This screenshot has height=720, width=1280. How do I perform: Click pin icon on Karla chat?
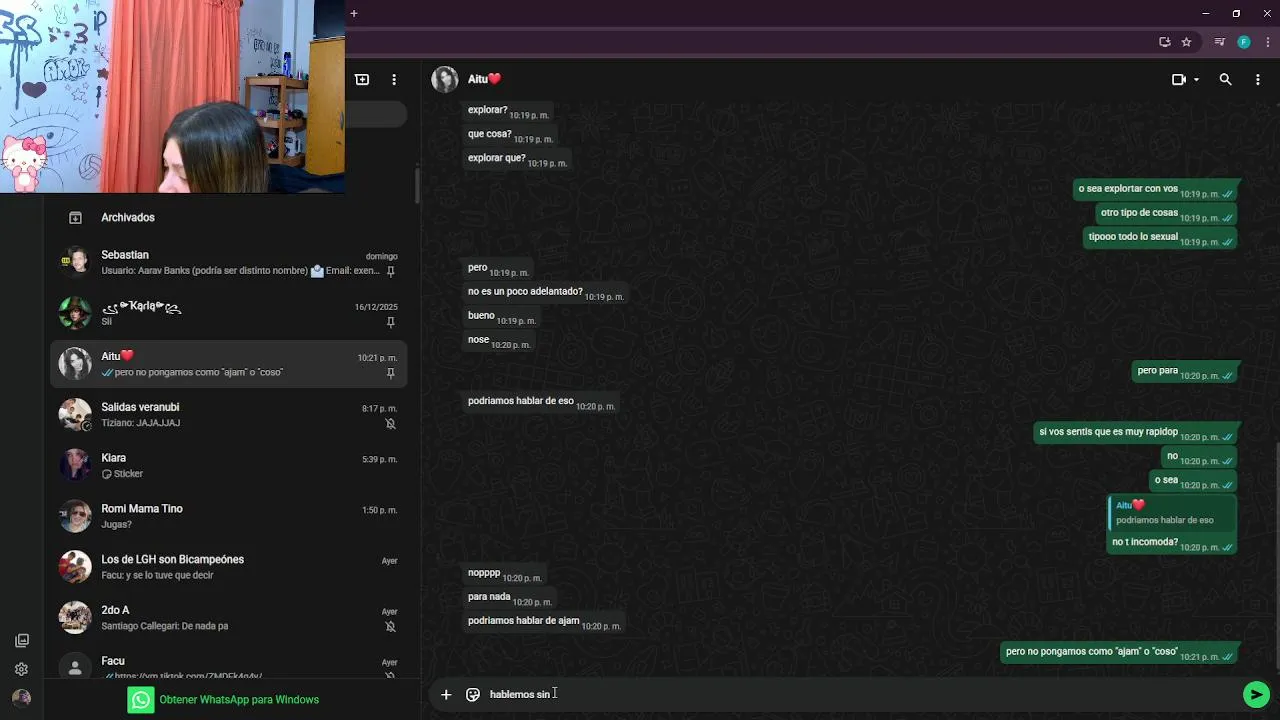[x=391, y=322]
